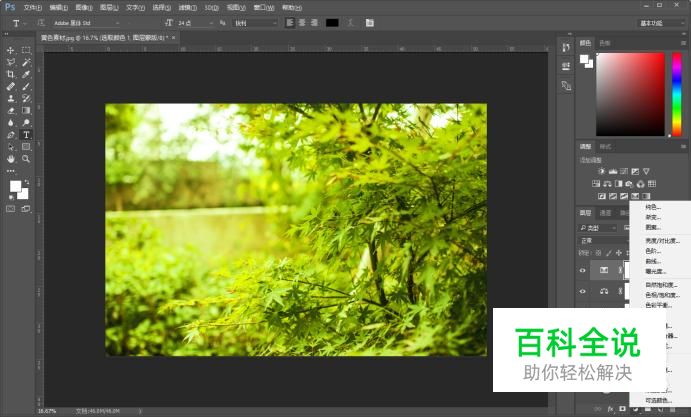Choose 曲线 from the adjustment menu
The width and height of the screenshot is (691, 417).
[x=652, y=261]
